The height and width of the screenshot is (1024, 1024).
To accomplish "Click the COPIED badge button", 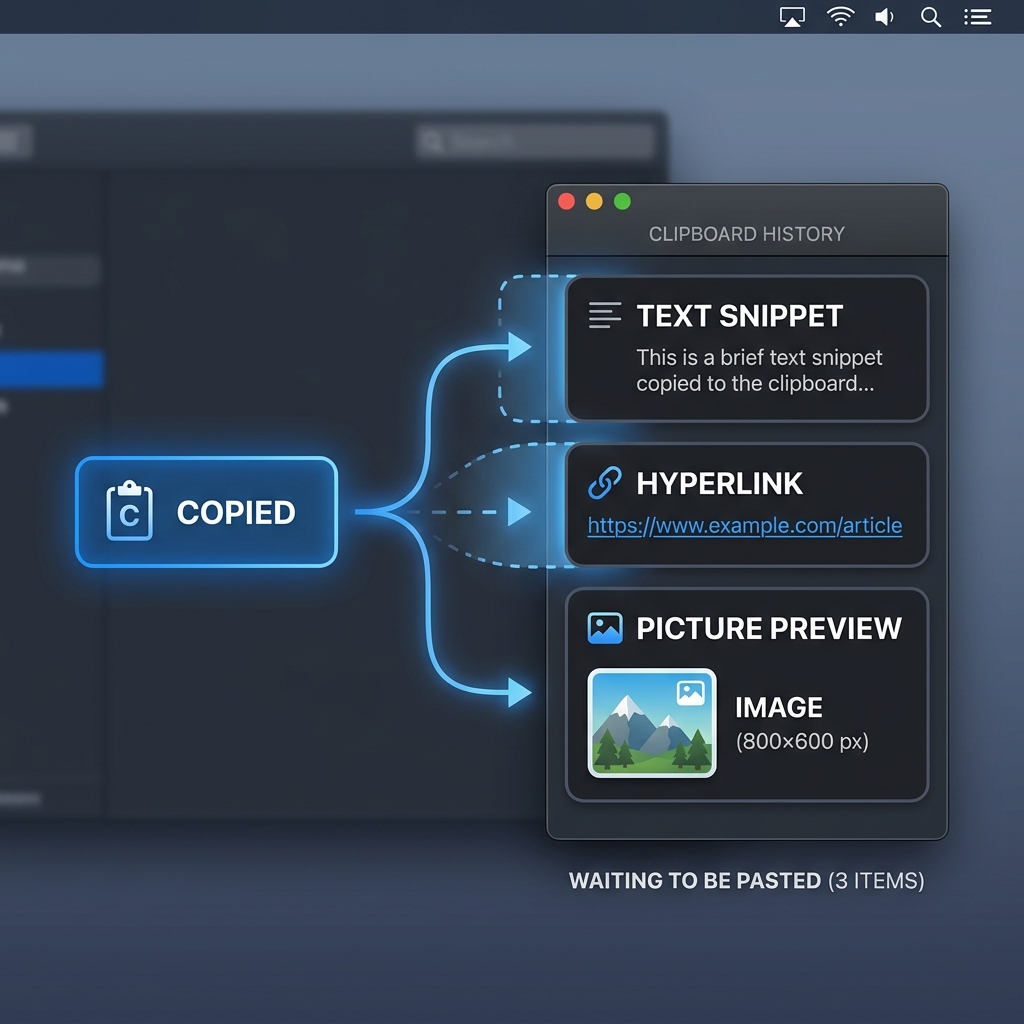I will click(x=206, y=511).
